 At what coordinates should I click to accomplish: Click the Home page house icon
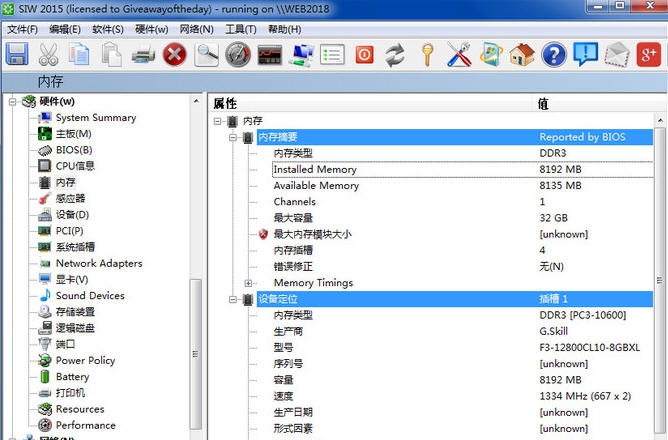[x=522, y=55]
